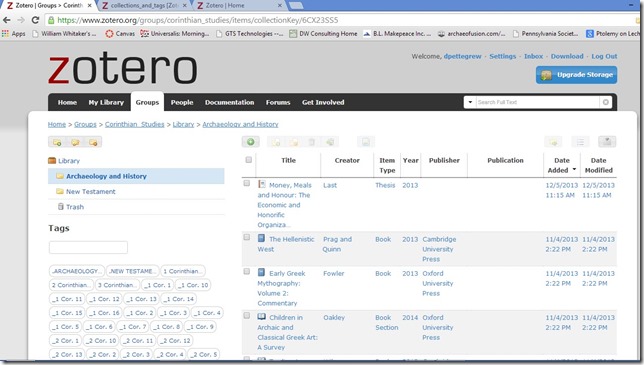Open the Forums navigation tab
The image size is (644, 365).
pos(278,102)
